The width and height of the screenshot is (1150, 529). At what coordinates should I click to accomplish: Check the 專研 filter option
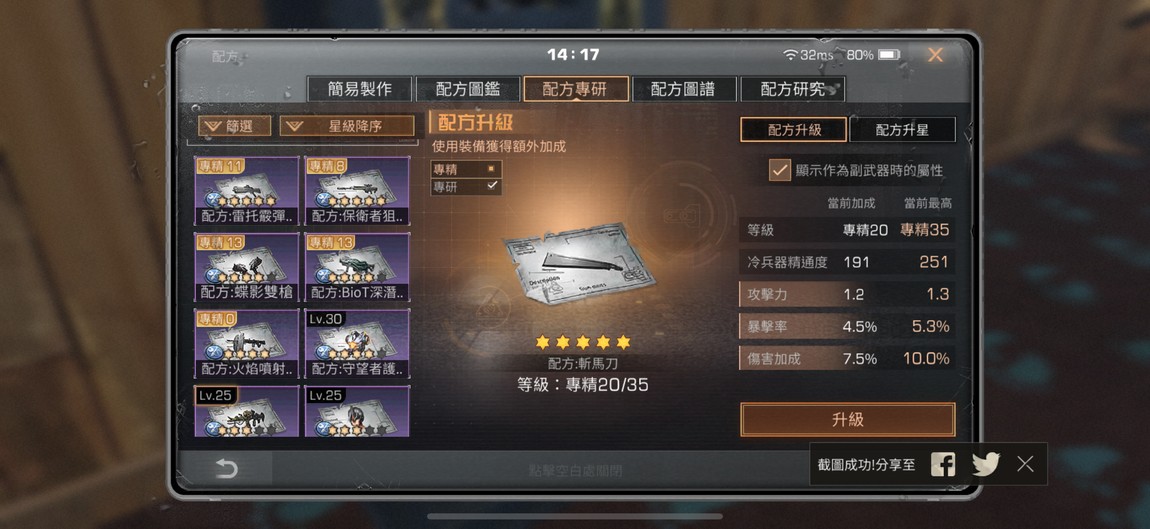coord(466,186)
